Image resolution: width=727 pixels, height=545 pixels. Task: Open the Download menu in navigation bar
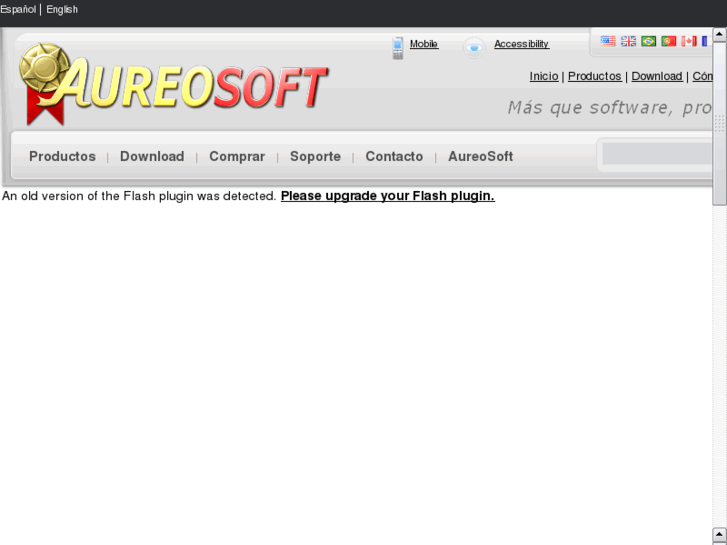[x=152, y=156]
